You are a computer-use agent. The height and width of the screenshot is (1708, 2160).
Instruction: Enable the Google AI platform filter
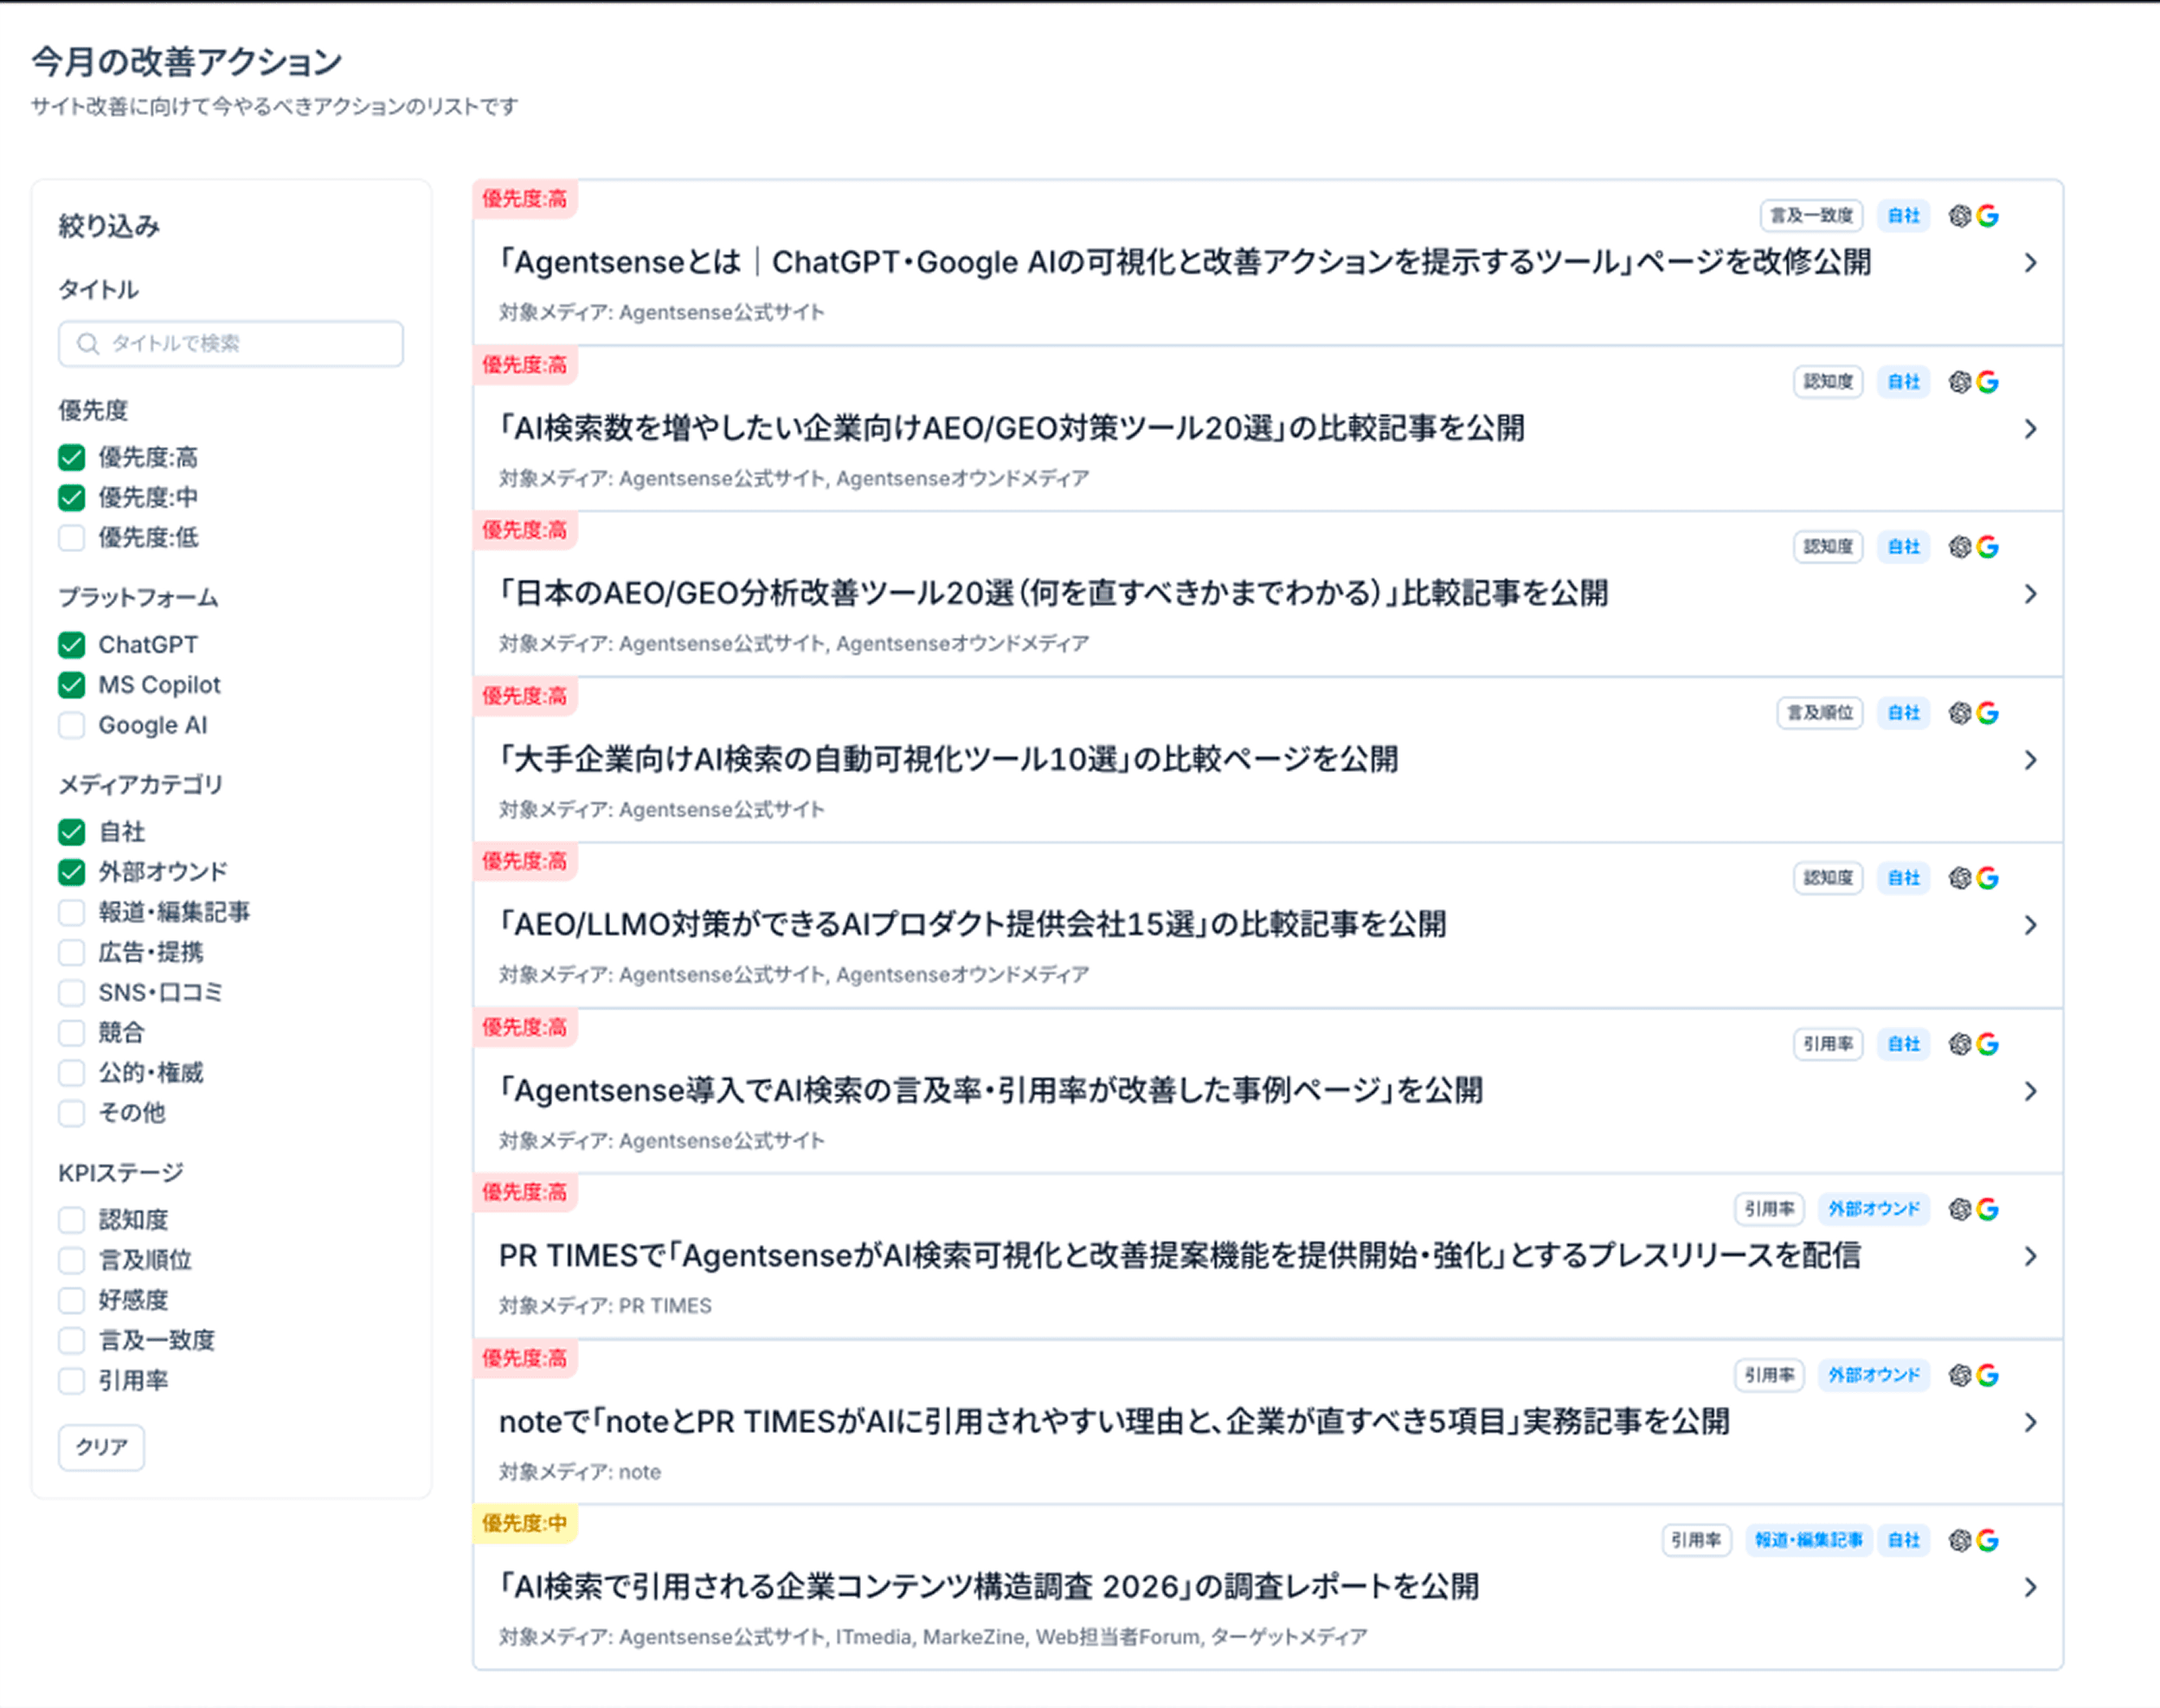pos(71,725)
